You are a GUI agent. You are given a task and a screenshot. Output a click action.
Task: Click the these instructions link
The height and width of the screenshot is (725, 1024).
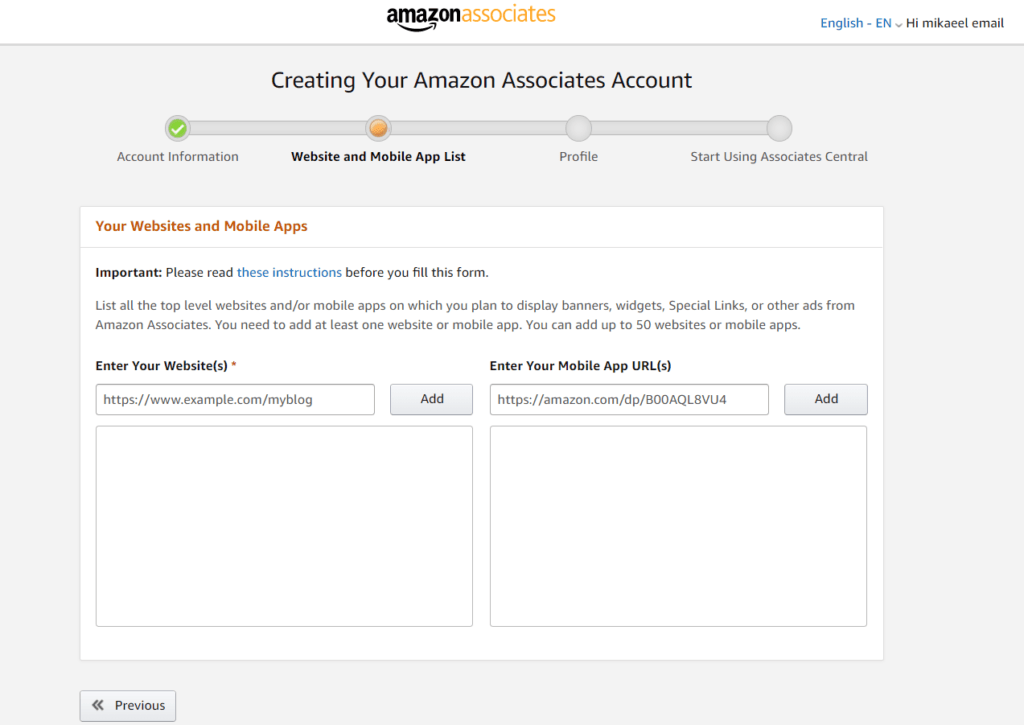tap(289, 272)
